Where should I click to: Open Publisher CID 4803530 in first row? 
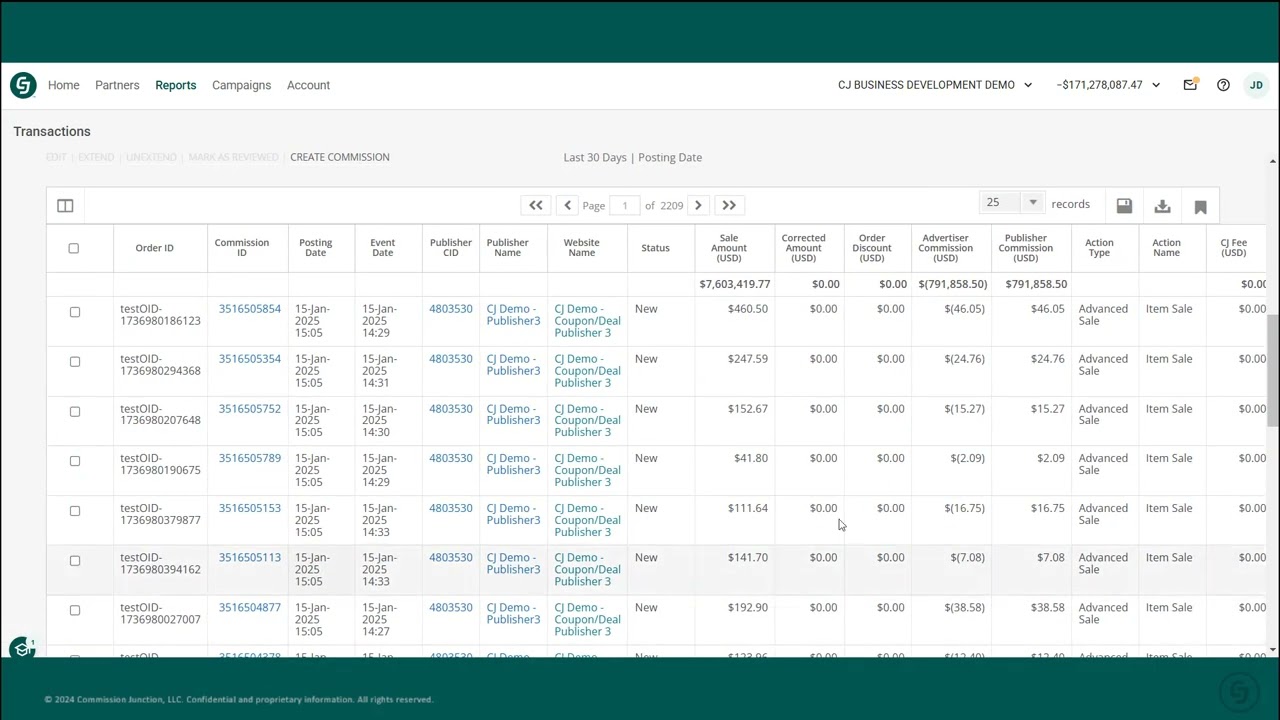click(x=451, y=309)
